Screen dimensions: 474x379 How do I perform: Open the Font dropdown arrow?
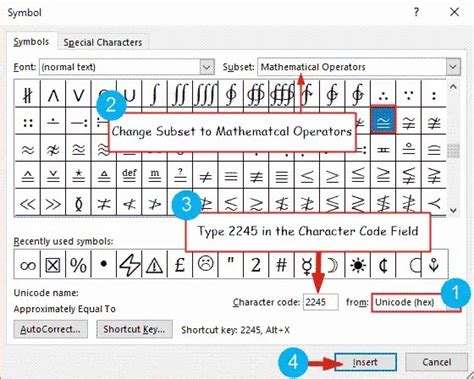[207, 67]
